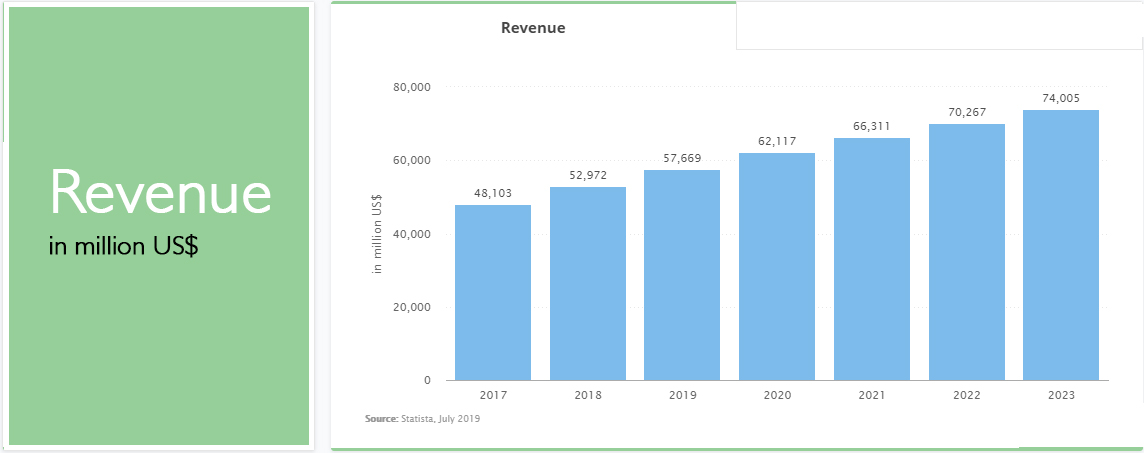The width and height of the screenshot is (1144, 453).
Task: Click the 52,972 value label
Action: tap(588, 175)
